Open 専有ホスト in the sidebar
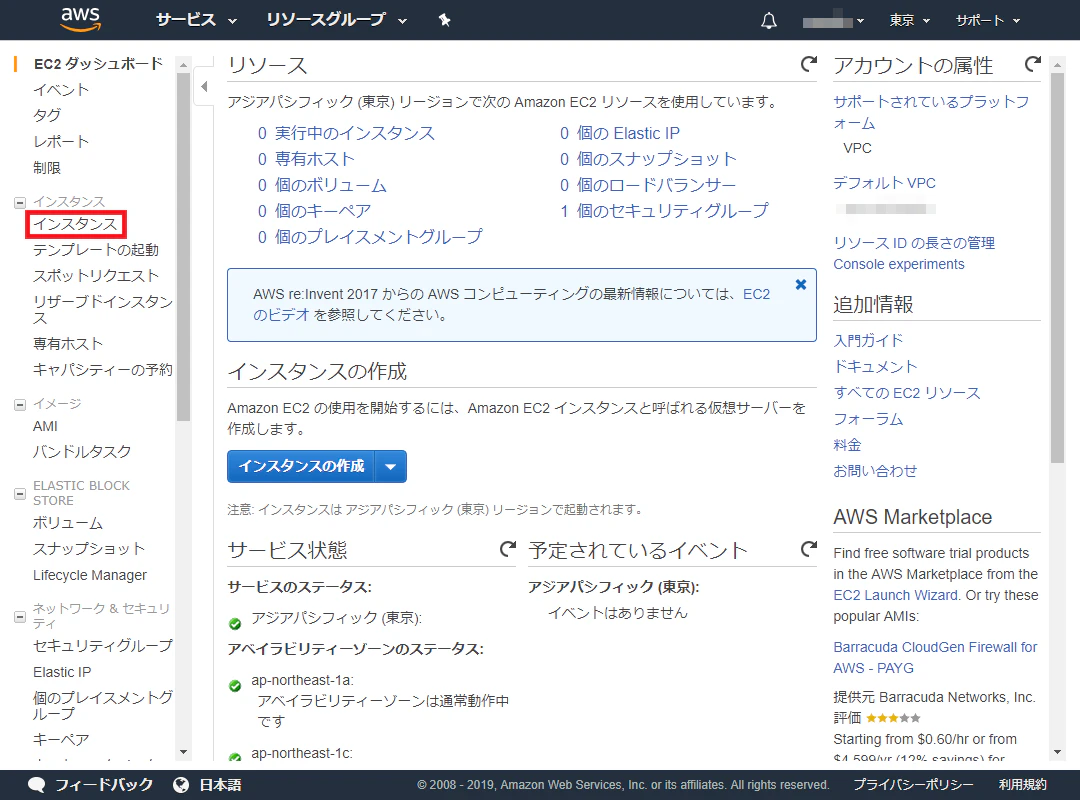This screenshot has width=1080, height=800. [68, 343]
